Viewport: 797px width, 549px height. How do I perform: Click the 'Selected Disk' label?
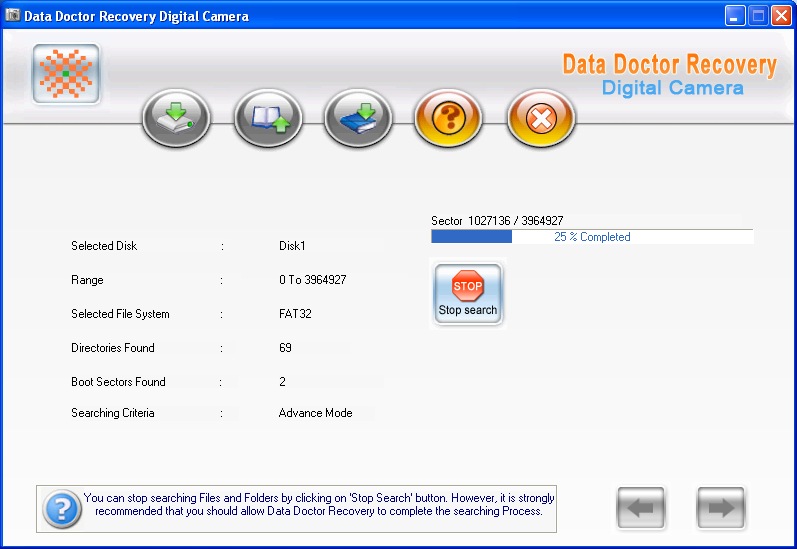pyautogui.click(x=104, y=246)
